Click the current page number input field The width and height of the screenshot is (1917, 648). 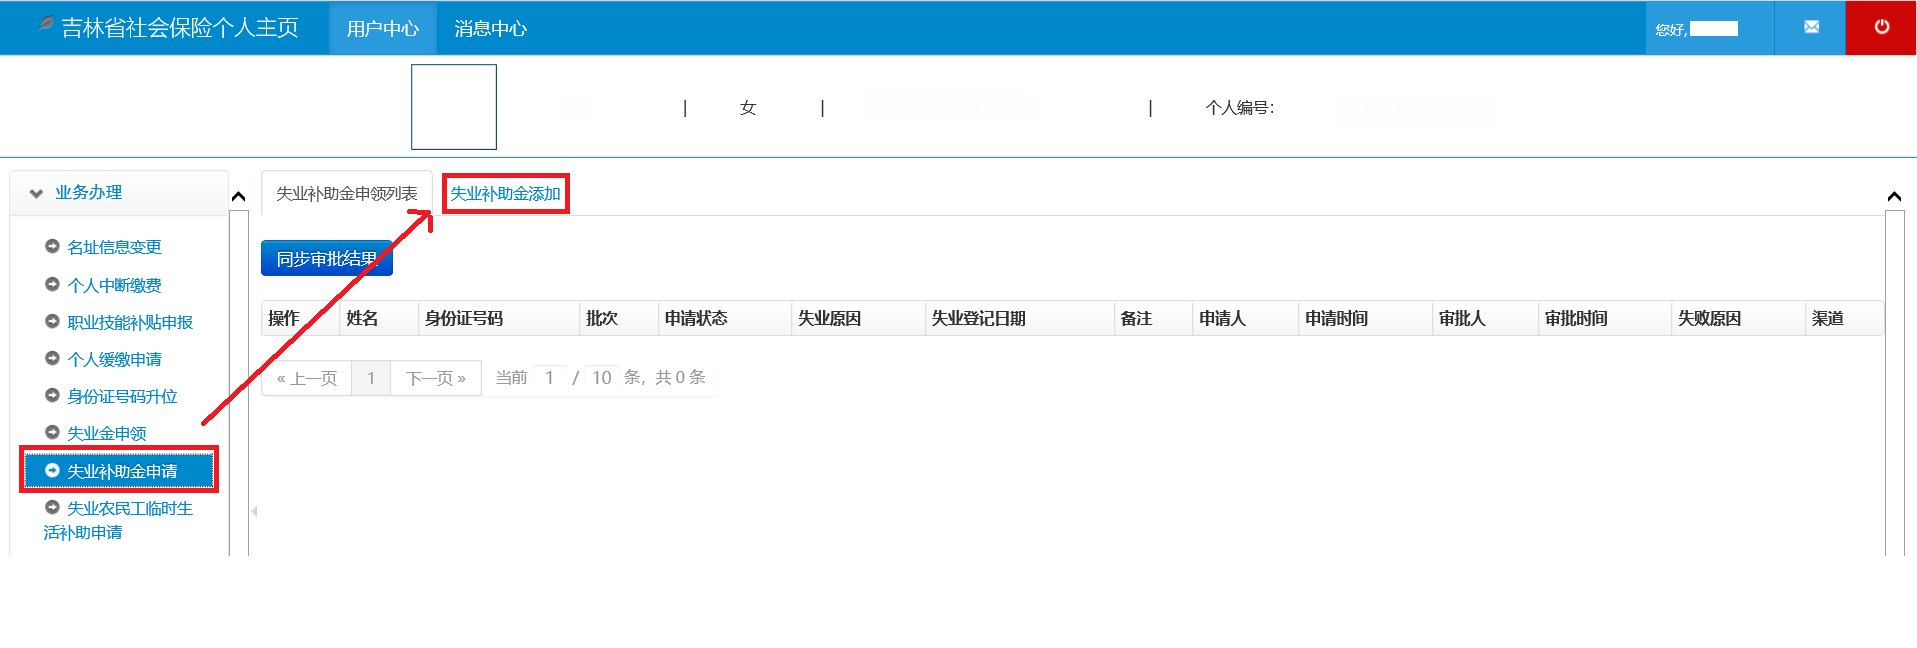[550, 378]
